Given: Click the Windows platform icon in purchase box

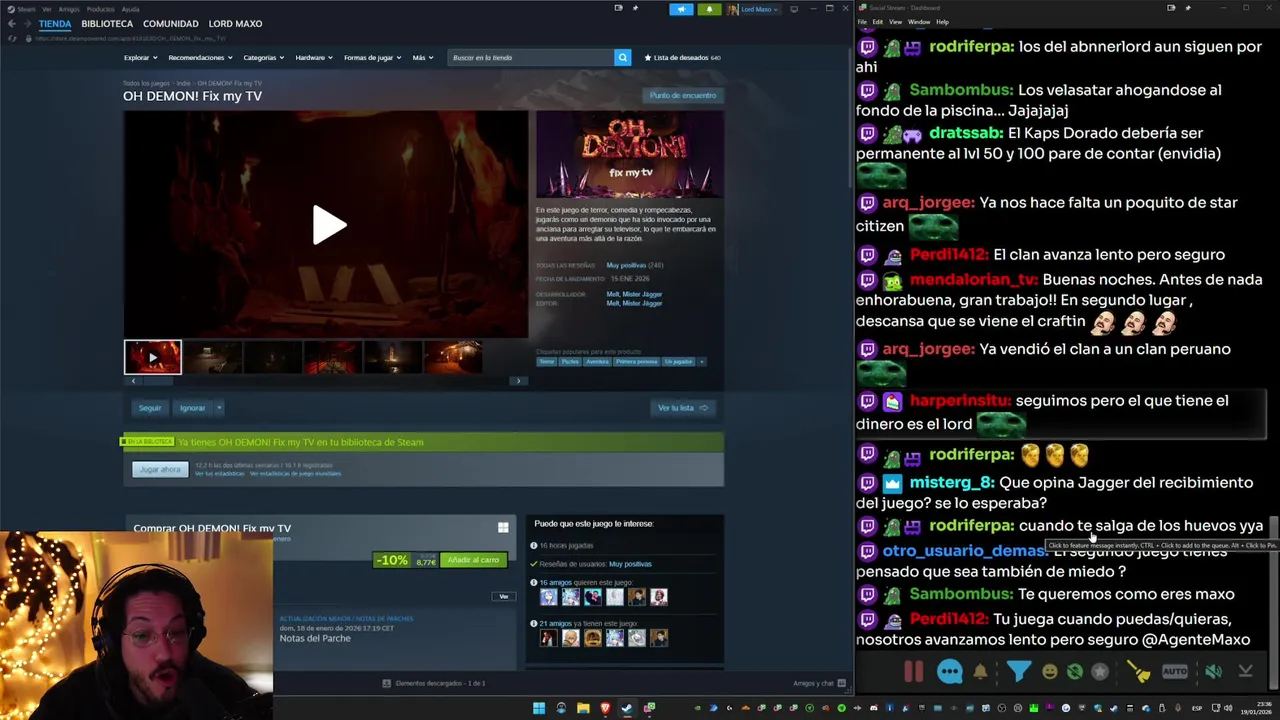Looking at the screenshot, I should click(x=503, y=527).
